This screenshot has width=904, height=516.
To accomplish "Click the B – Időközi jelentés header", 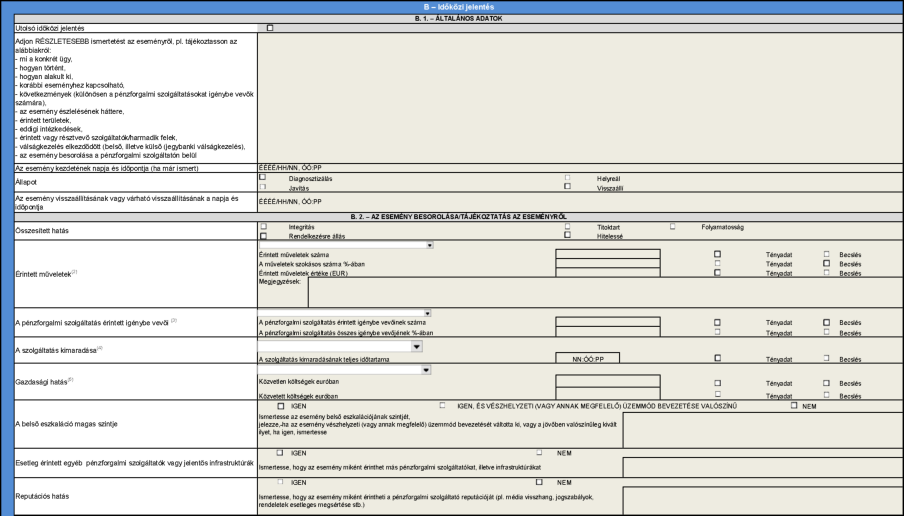I will 458,7.
